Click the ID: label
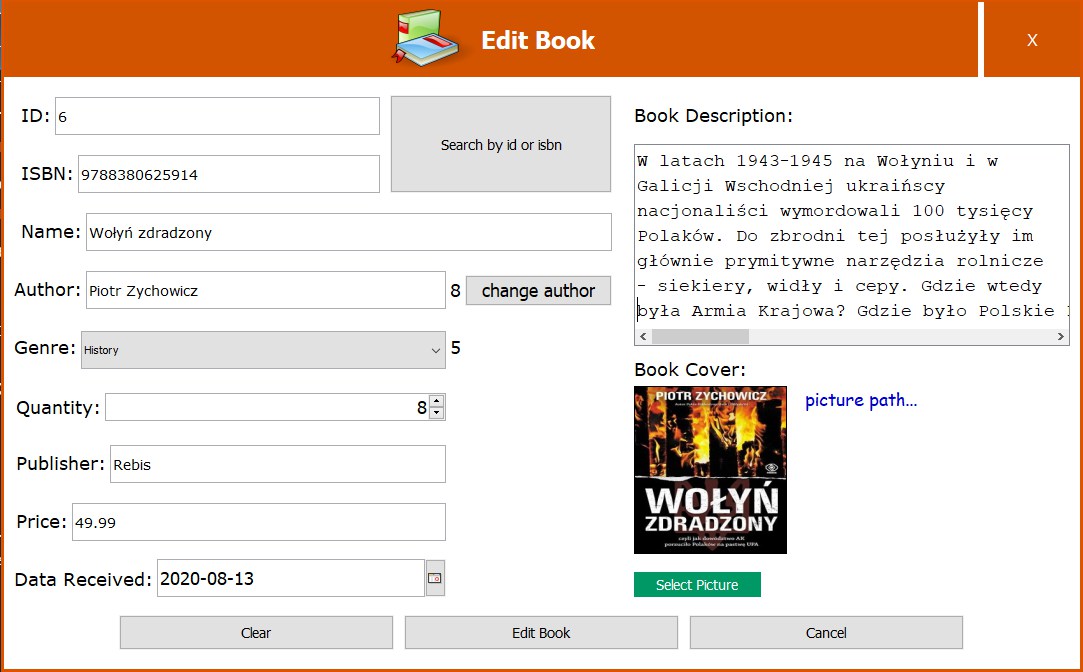The width and height of the screenshot is (1083, 672). coord(35,115)
